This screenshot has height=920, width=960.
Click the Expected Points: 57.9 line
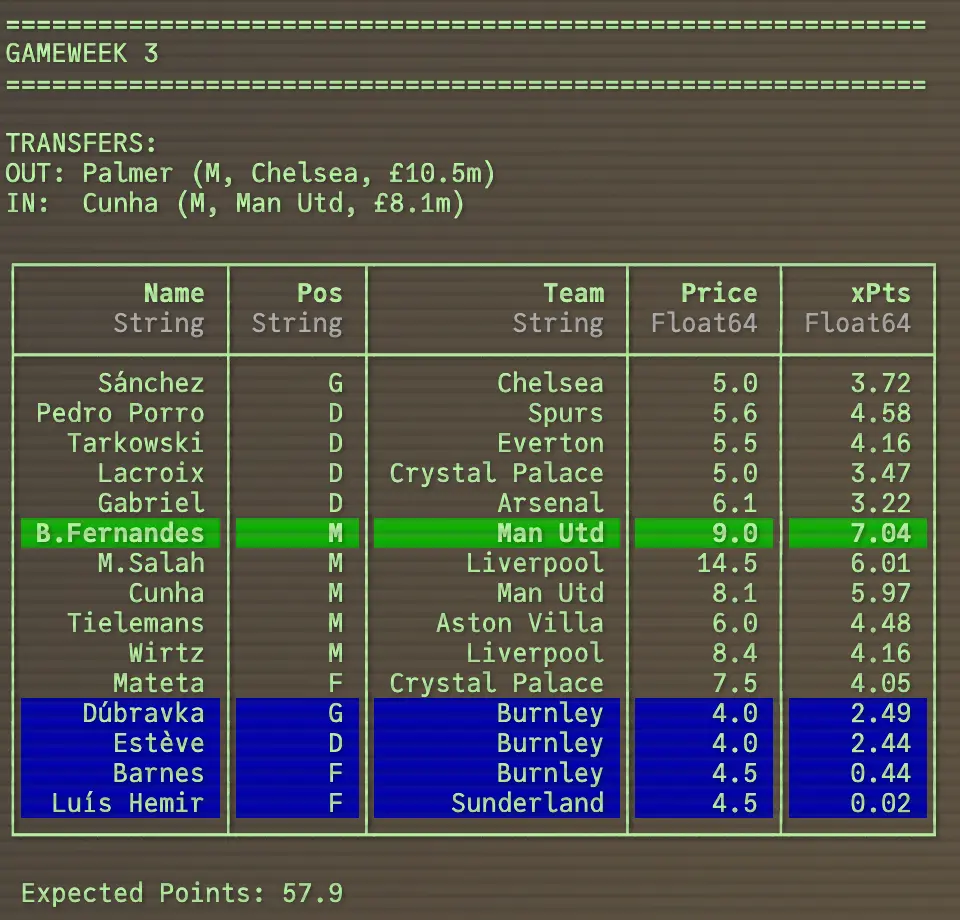182,893
